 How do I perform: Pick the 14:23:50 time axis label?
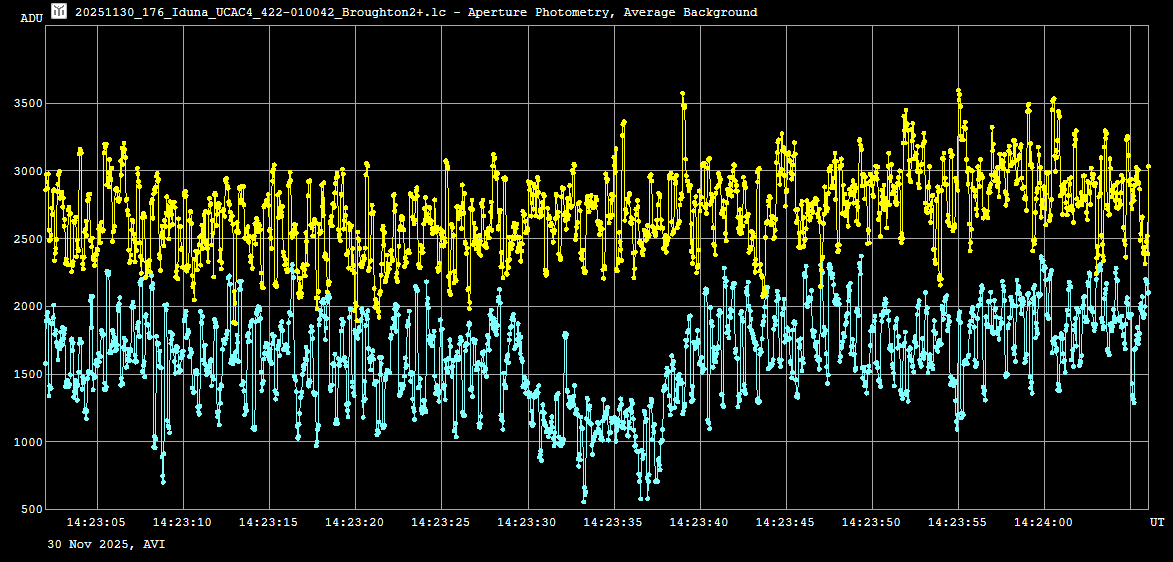click(x=872, y=522)
